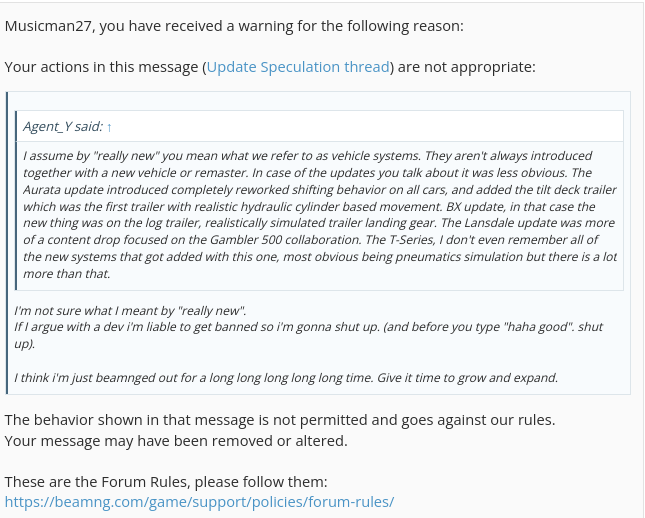Screen dimensions: 645x518
Task: Click the Agent_Y said attribution header
Action: [x=63, y=126]
